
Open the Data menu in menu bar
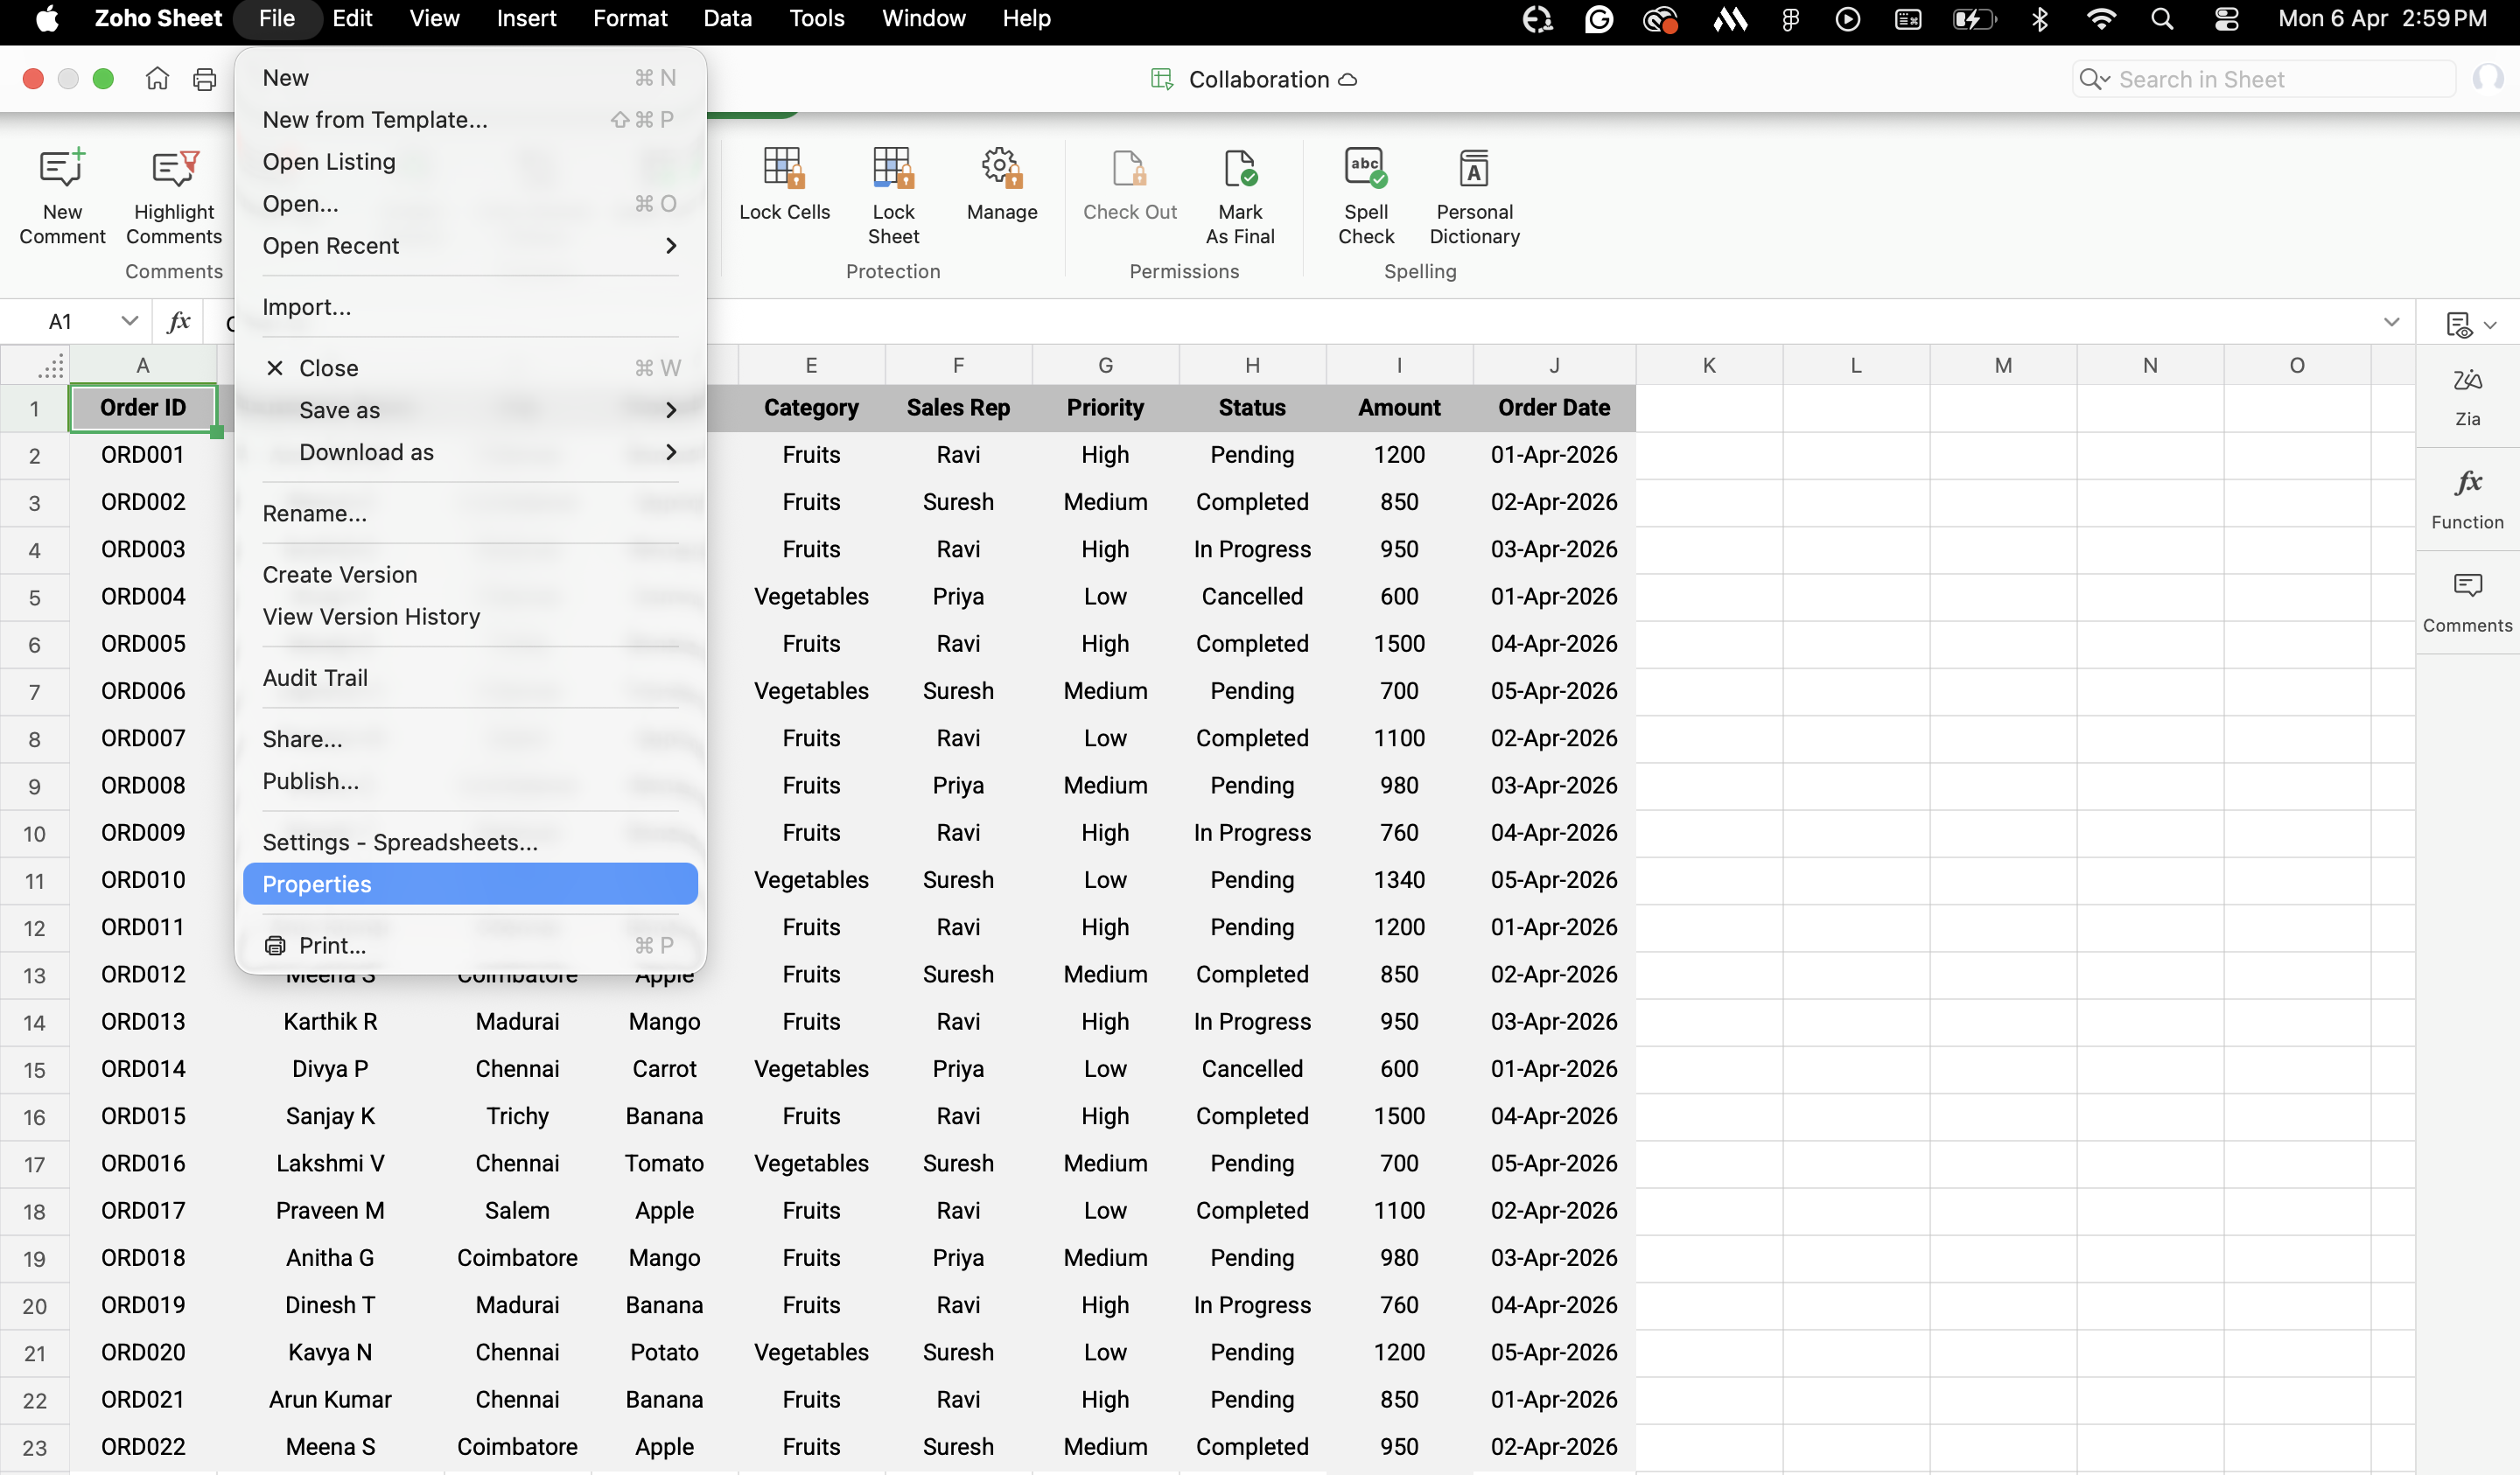pos(727,18)
